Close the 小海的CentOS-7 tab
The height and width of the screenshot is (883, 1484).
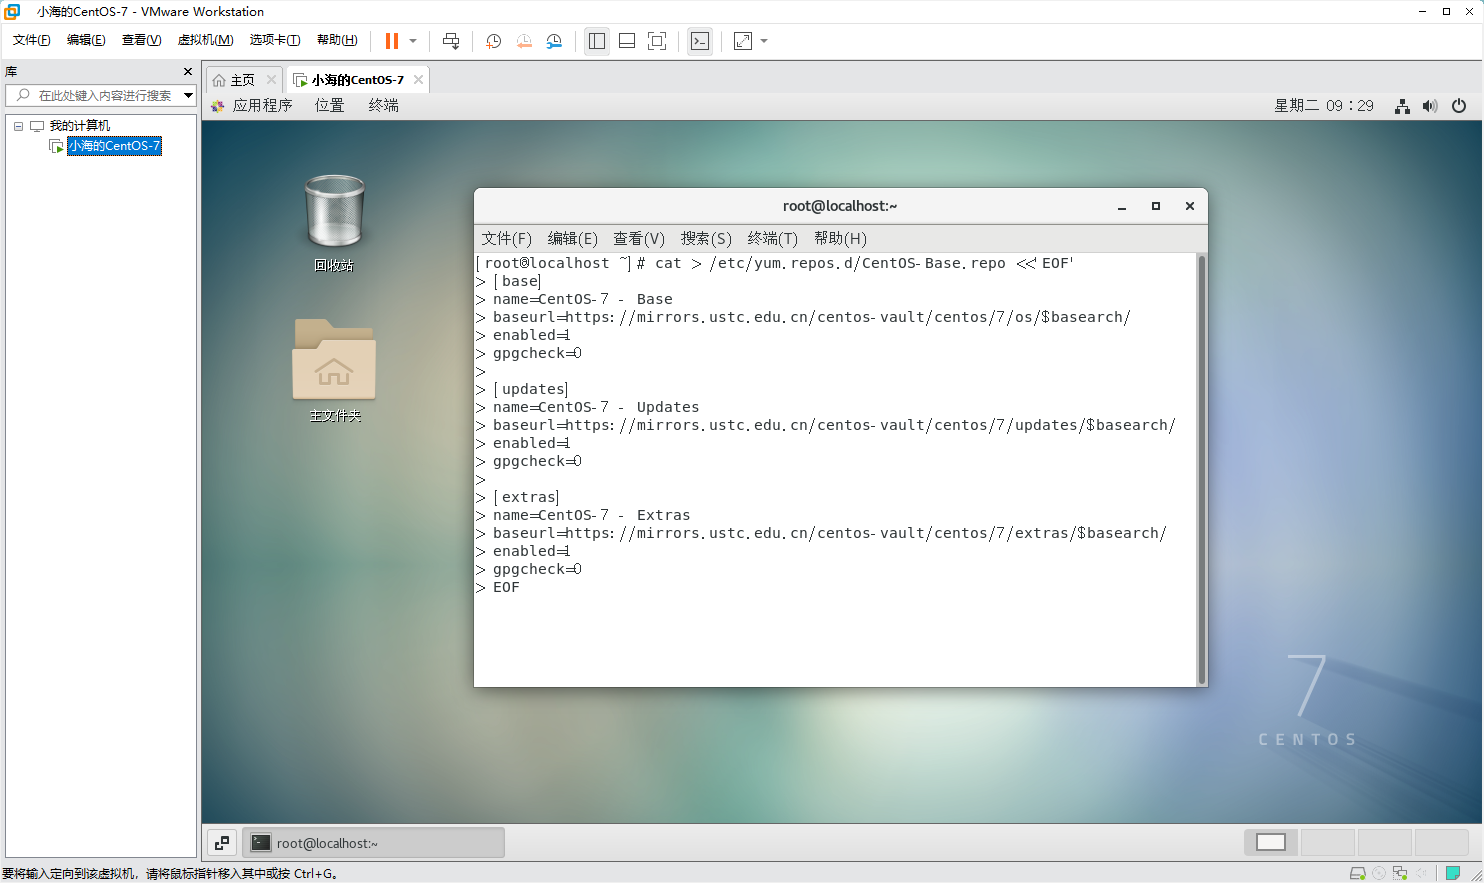click(418, 80)
